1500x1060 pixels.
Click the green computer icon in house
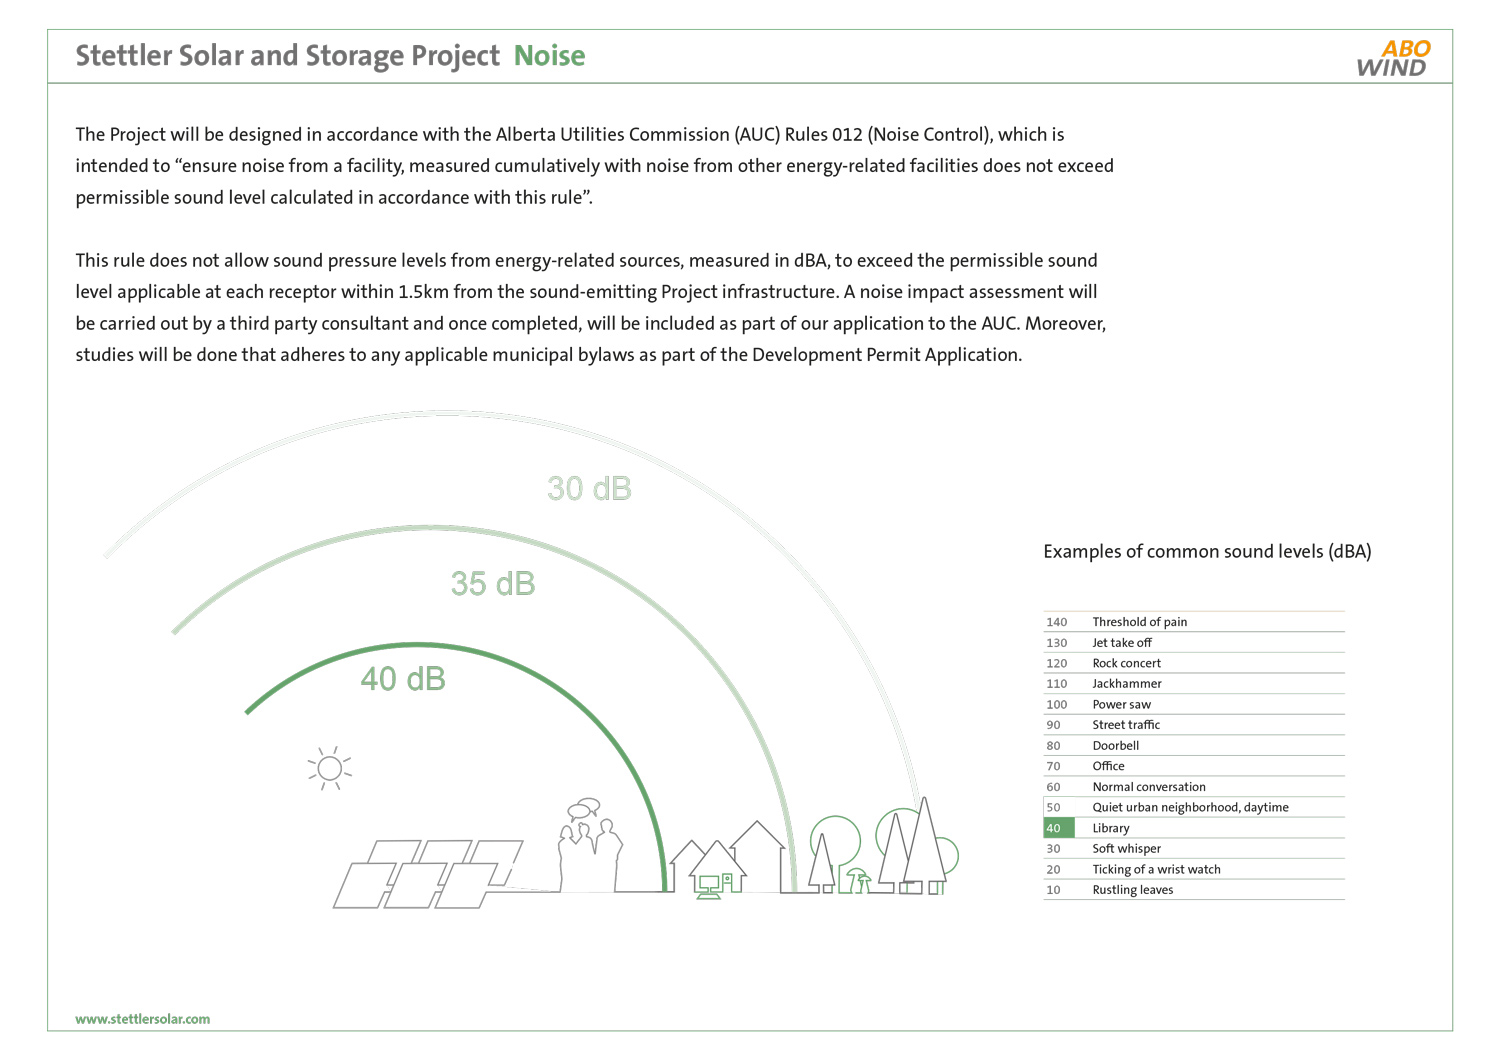pos(711,884)
